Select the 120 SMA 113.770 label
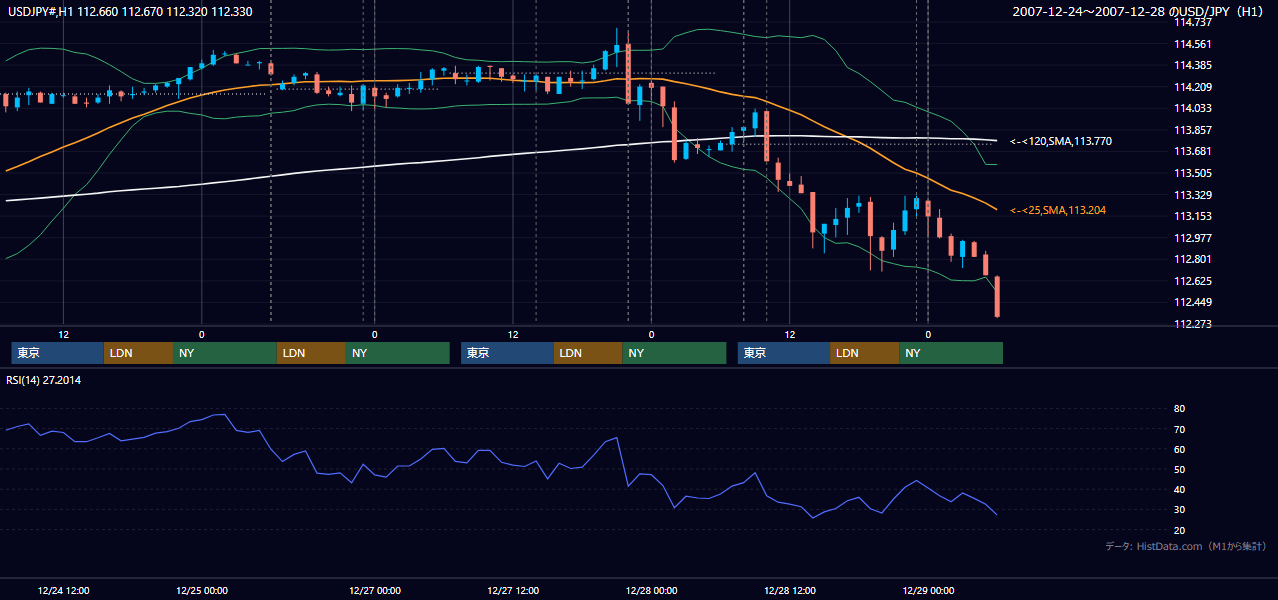1278x600 pixels. point(1061,142)
